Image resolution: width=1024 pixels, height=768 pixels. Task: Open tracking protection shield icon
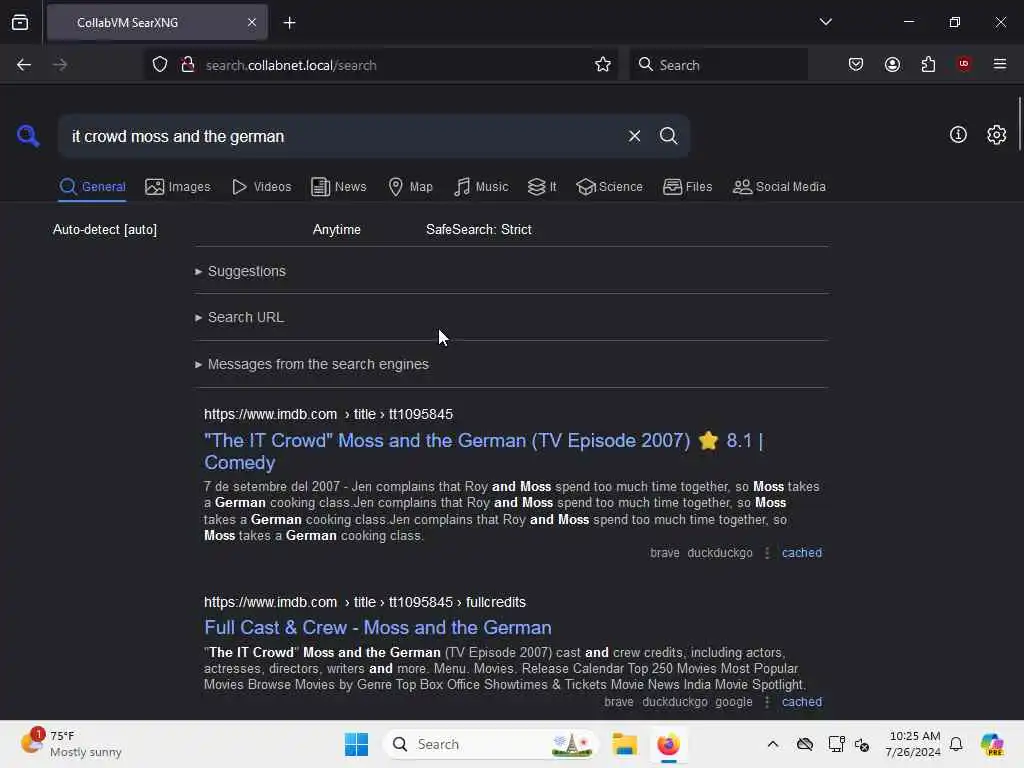point(160,65)
